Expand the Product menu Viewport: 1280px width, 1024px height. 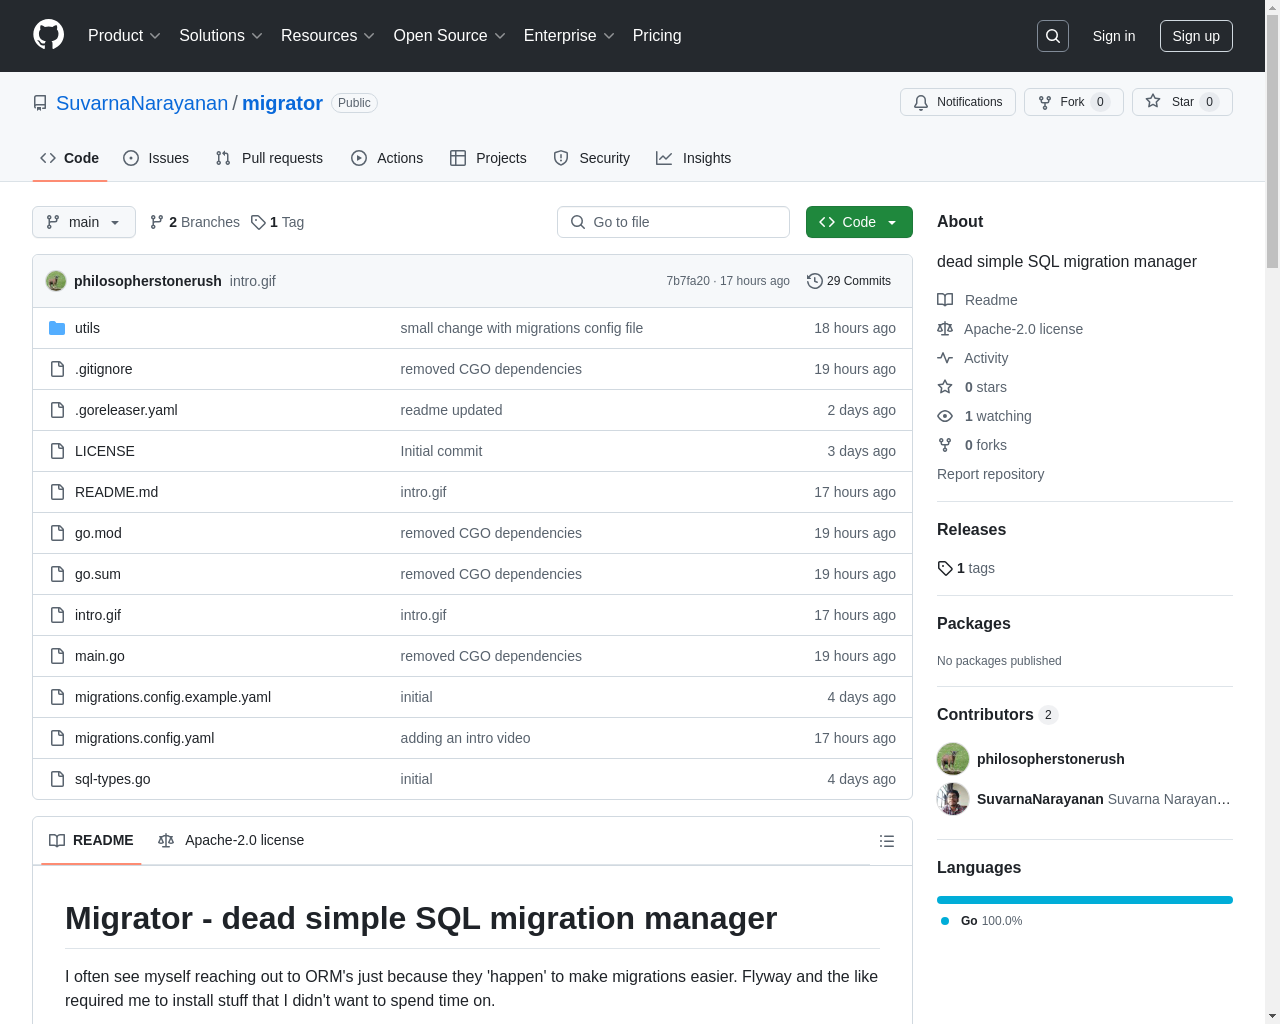(124, 36)
